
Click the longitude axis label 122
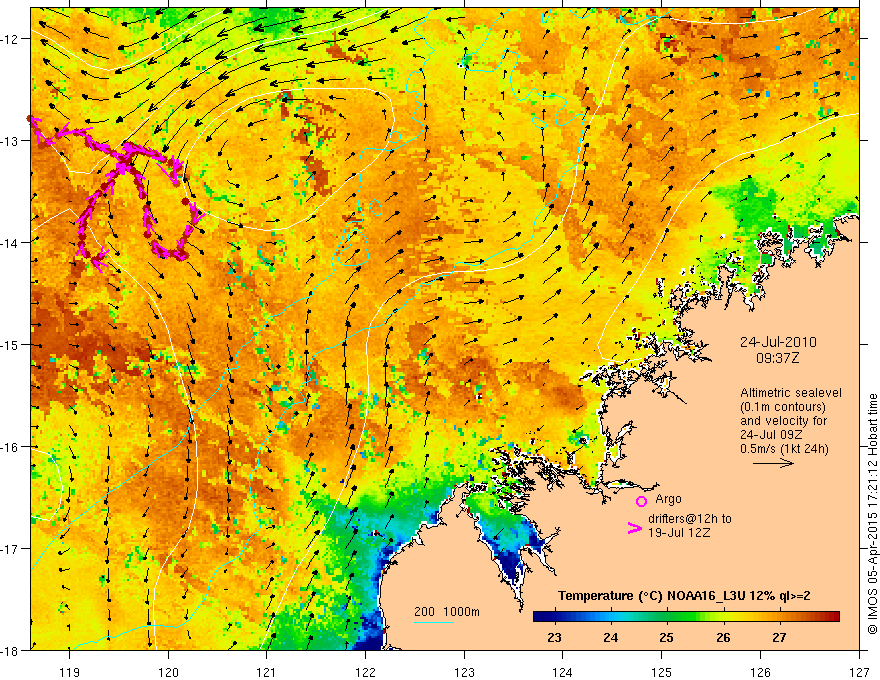coord(365,672)
